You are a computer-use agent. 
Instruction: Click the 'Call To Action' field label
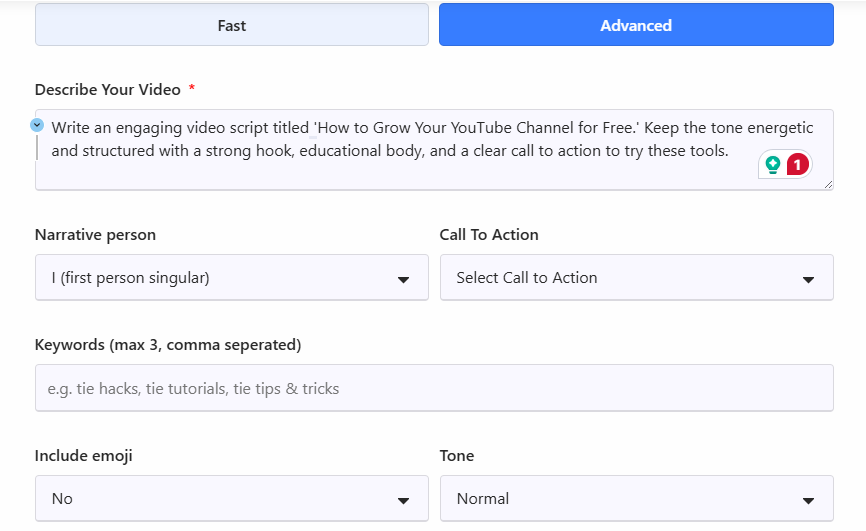click(489, 235)
